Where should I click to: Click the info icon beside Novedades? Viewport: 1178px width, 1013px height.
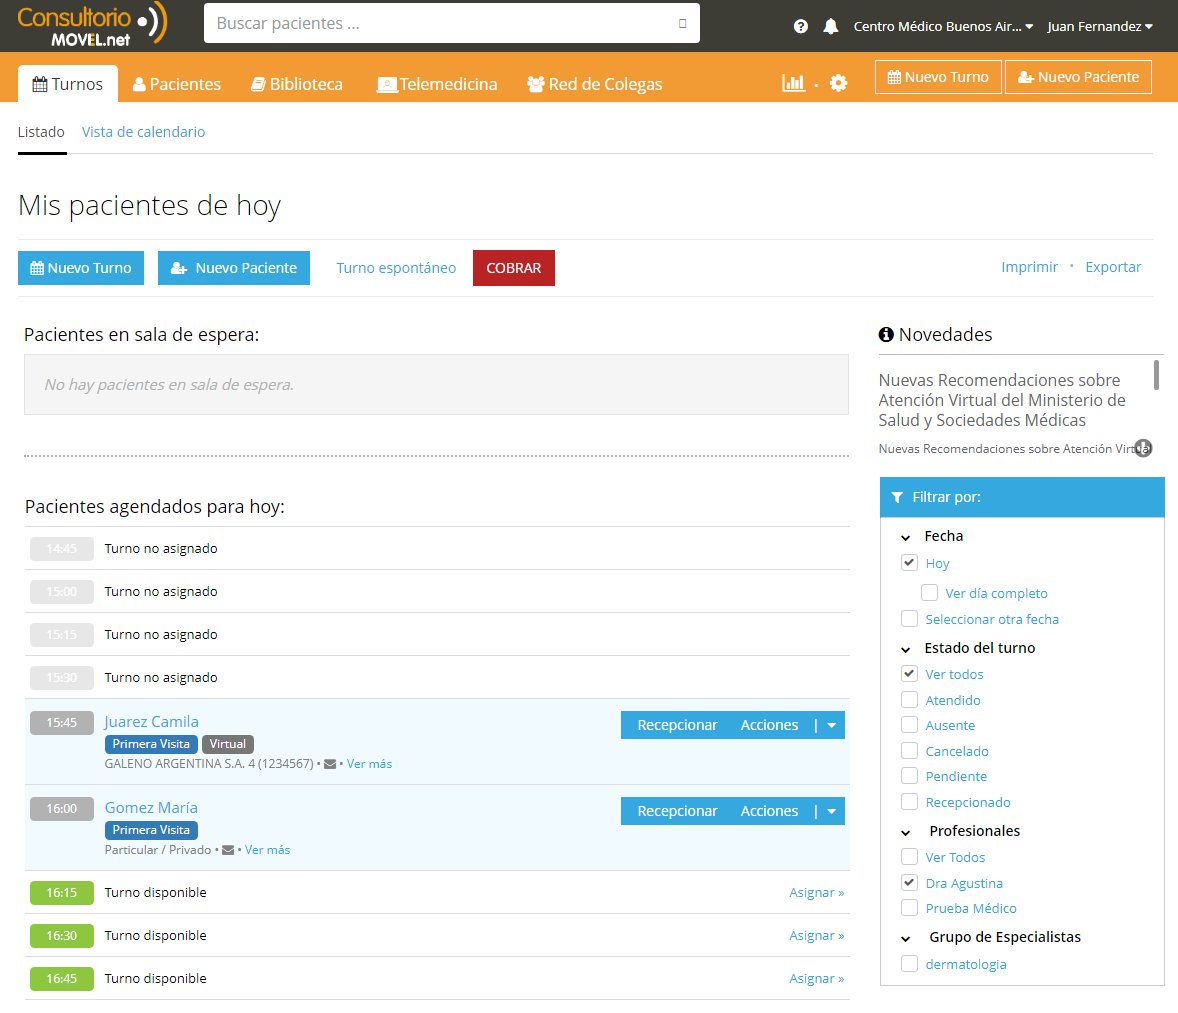coord(887,334)
